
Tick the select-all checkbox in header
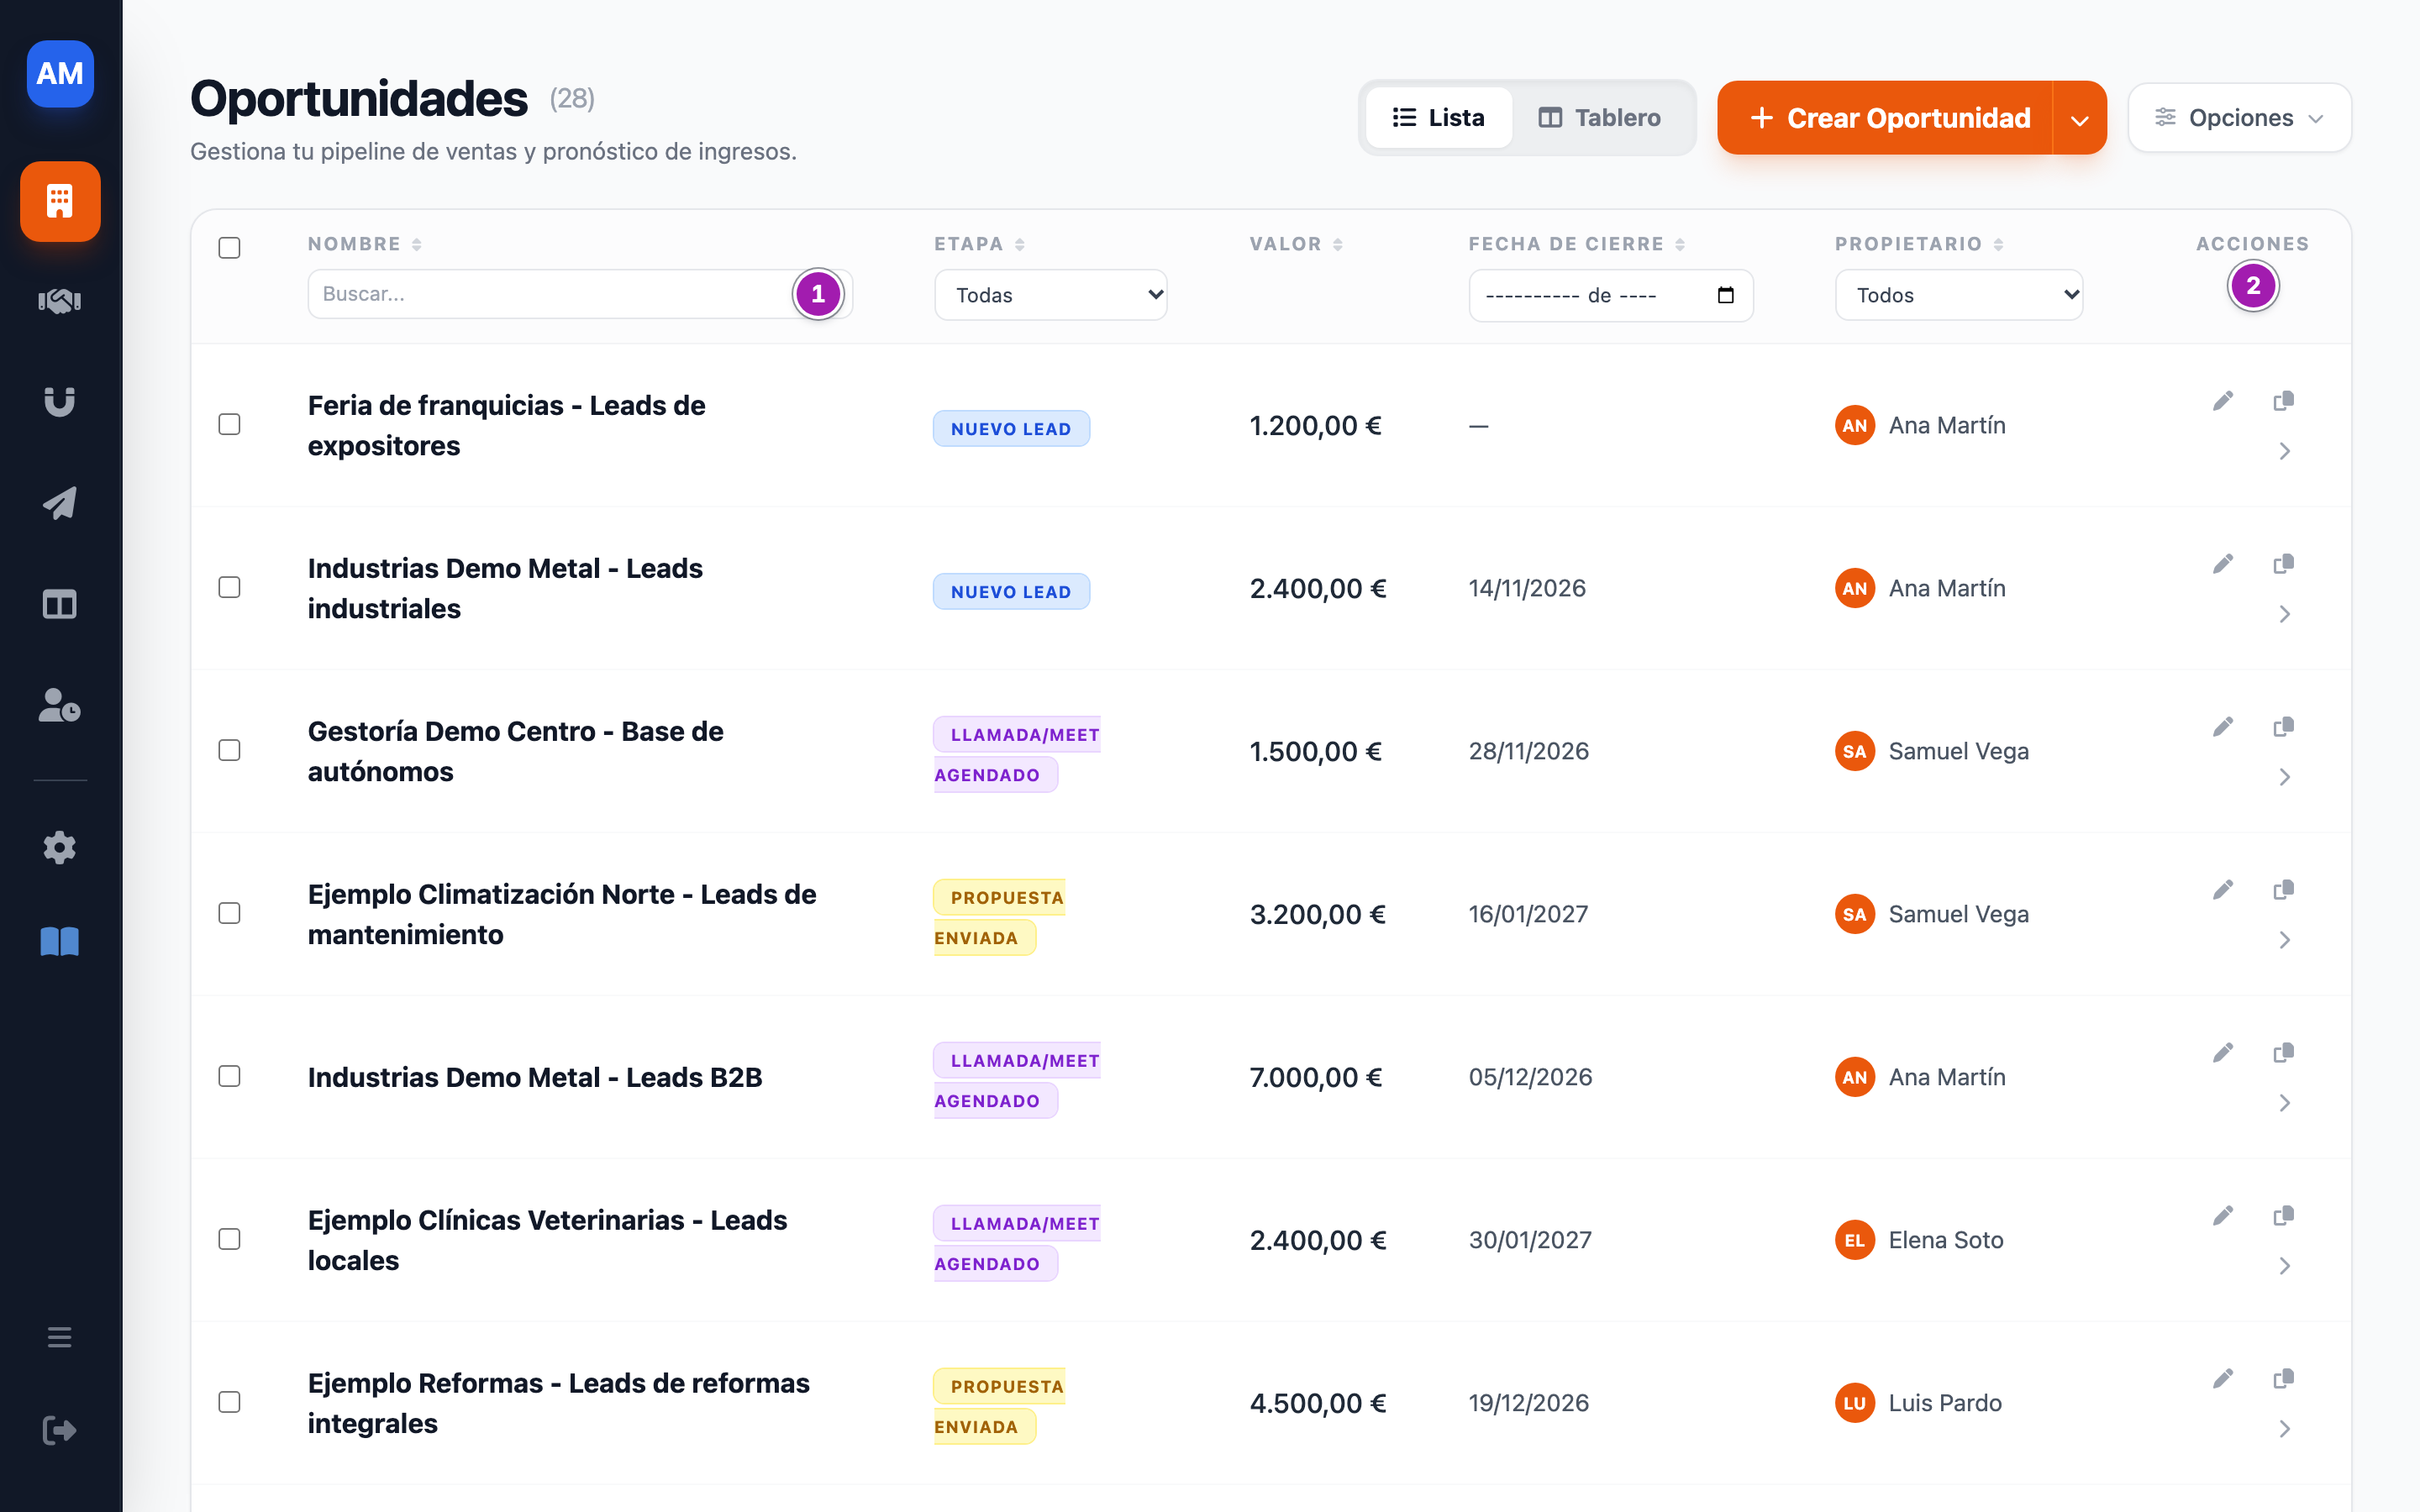point(230,248)
